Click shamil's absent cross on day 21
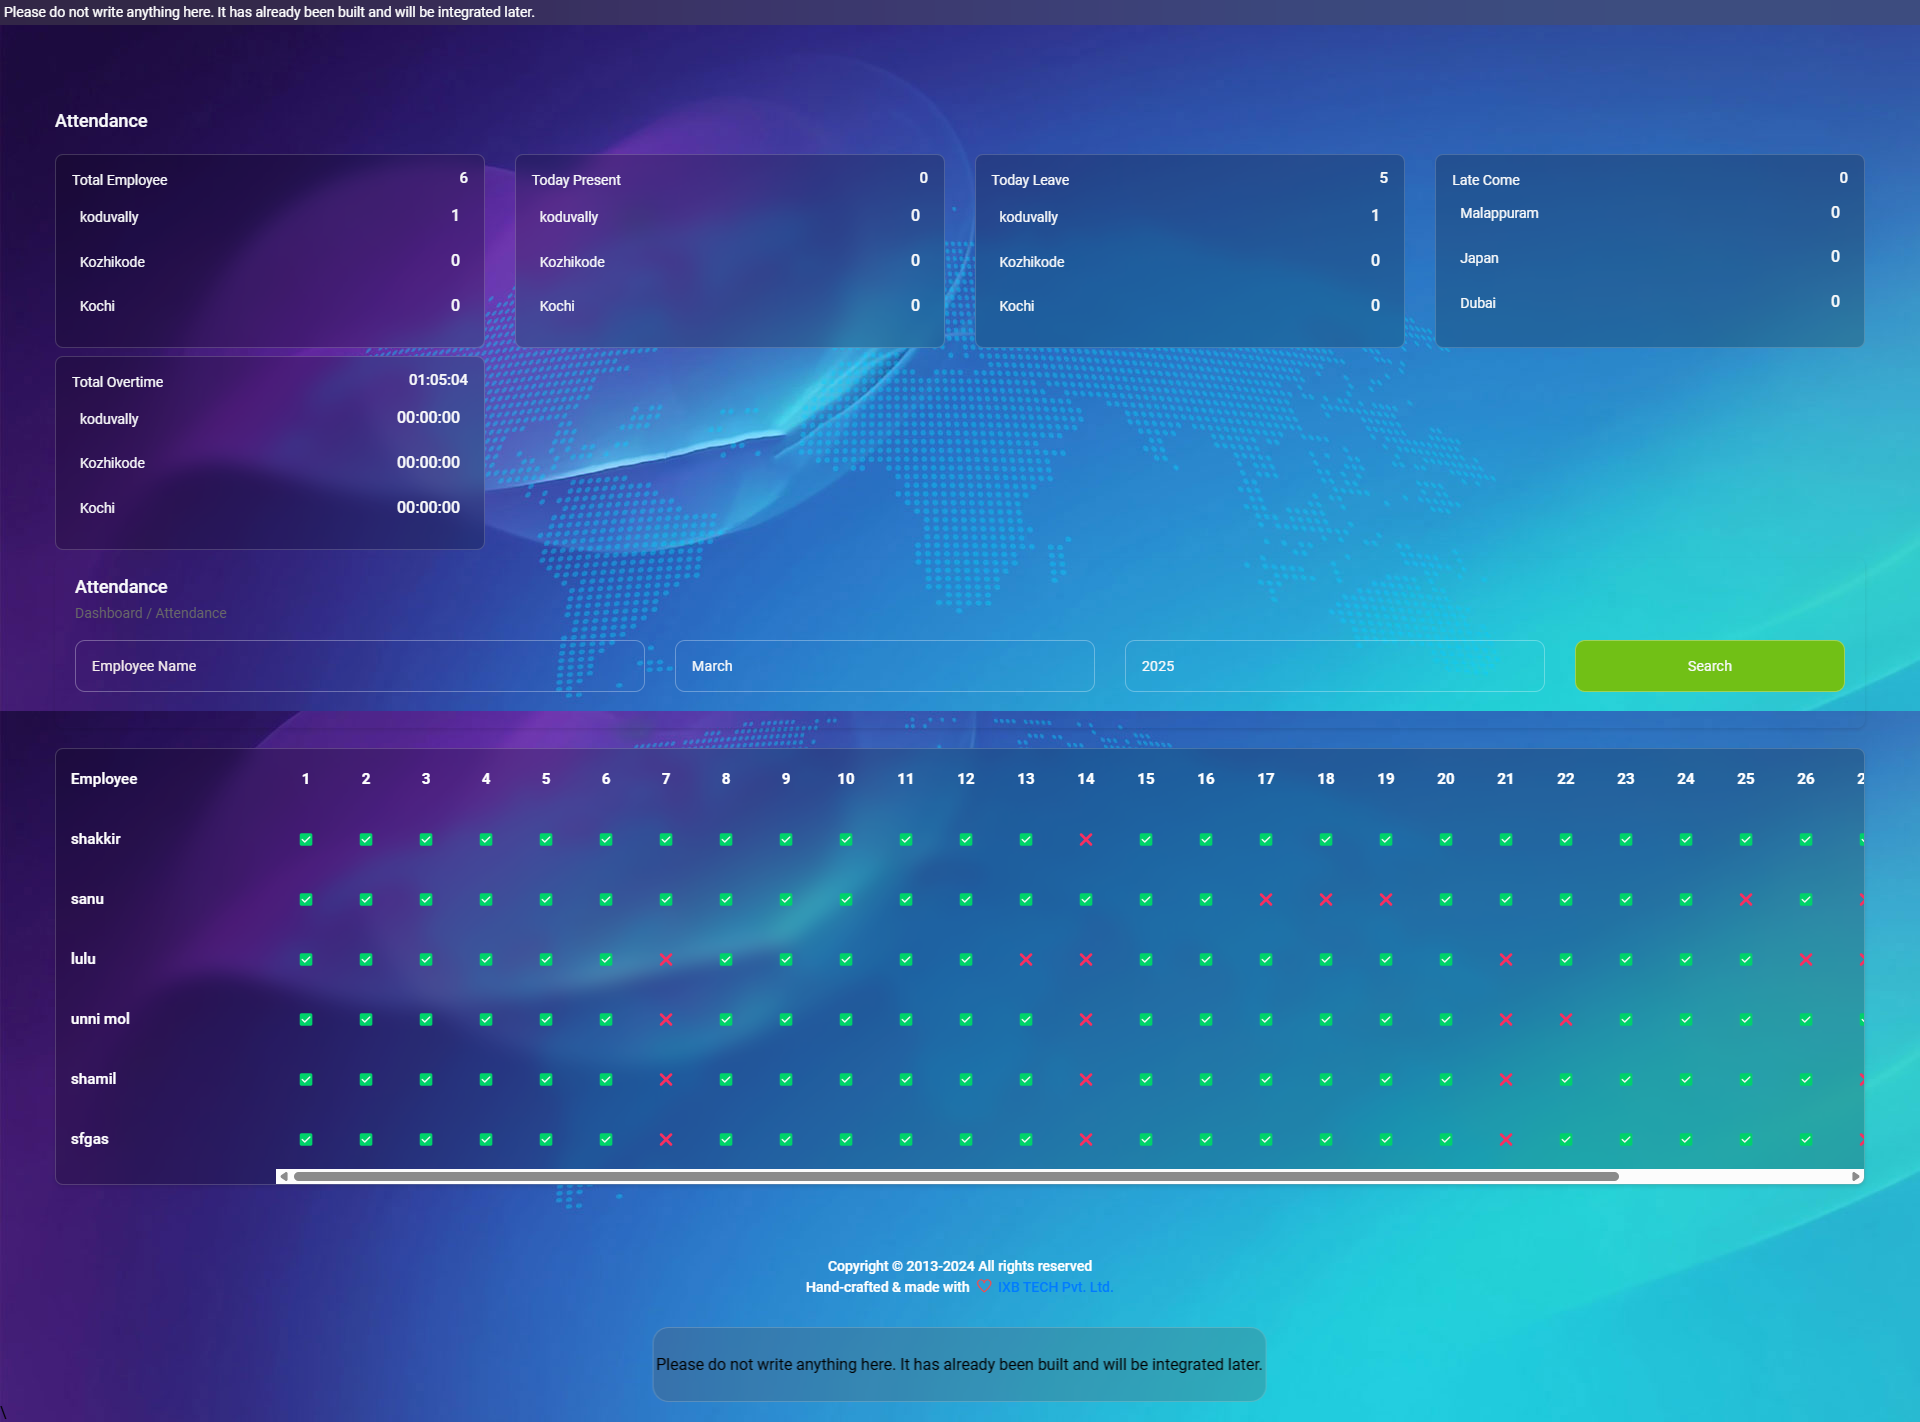Screen dimensions: 1920x1422 click(1506, 1080)
